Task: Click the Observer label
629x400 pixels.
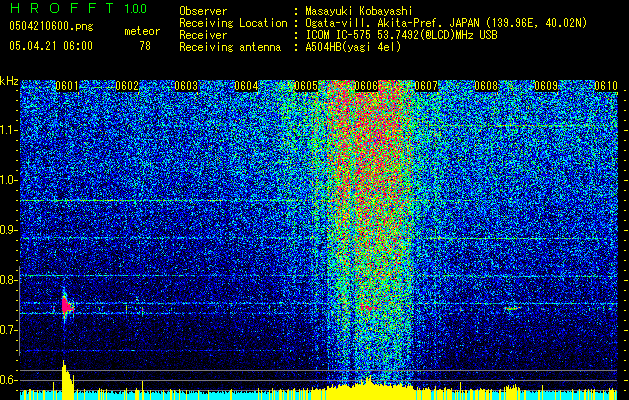Action: [x=203, y=11]
